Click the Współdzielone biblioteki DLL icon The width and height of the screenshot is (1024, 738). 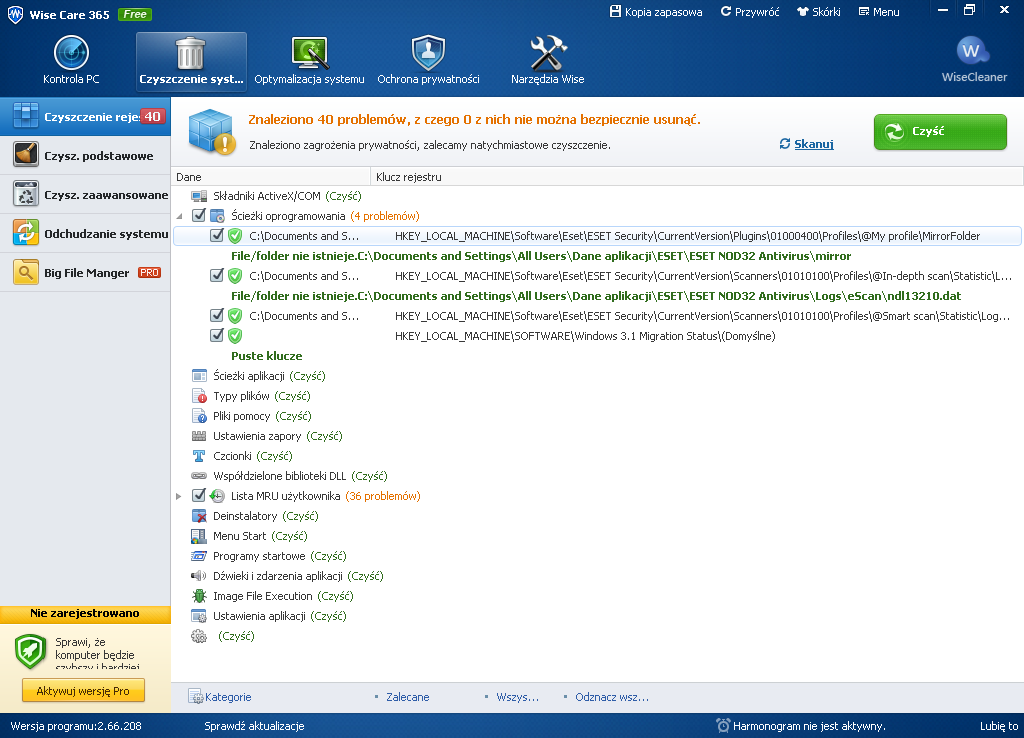click(199, 476)
